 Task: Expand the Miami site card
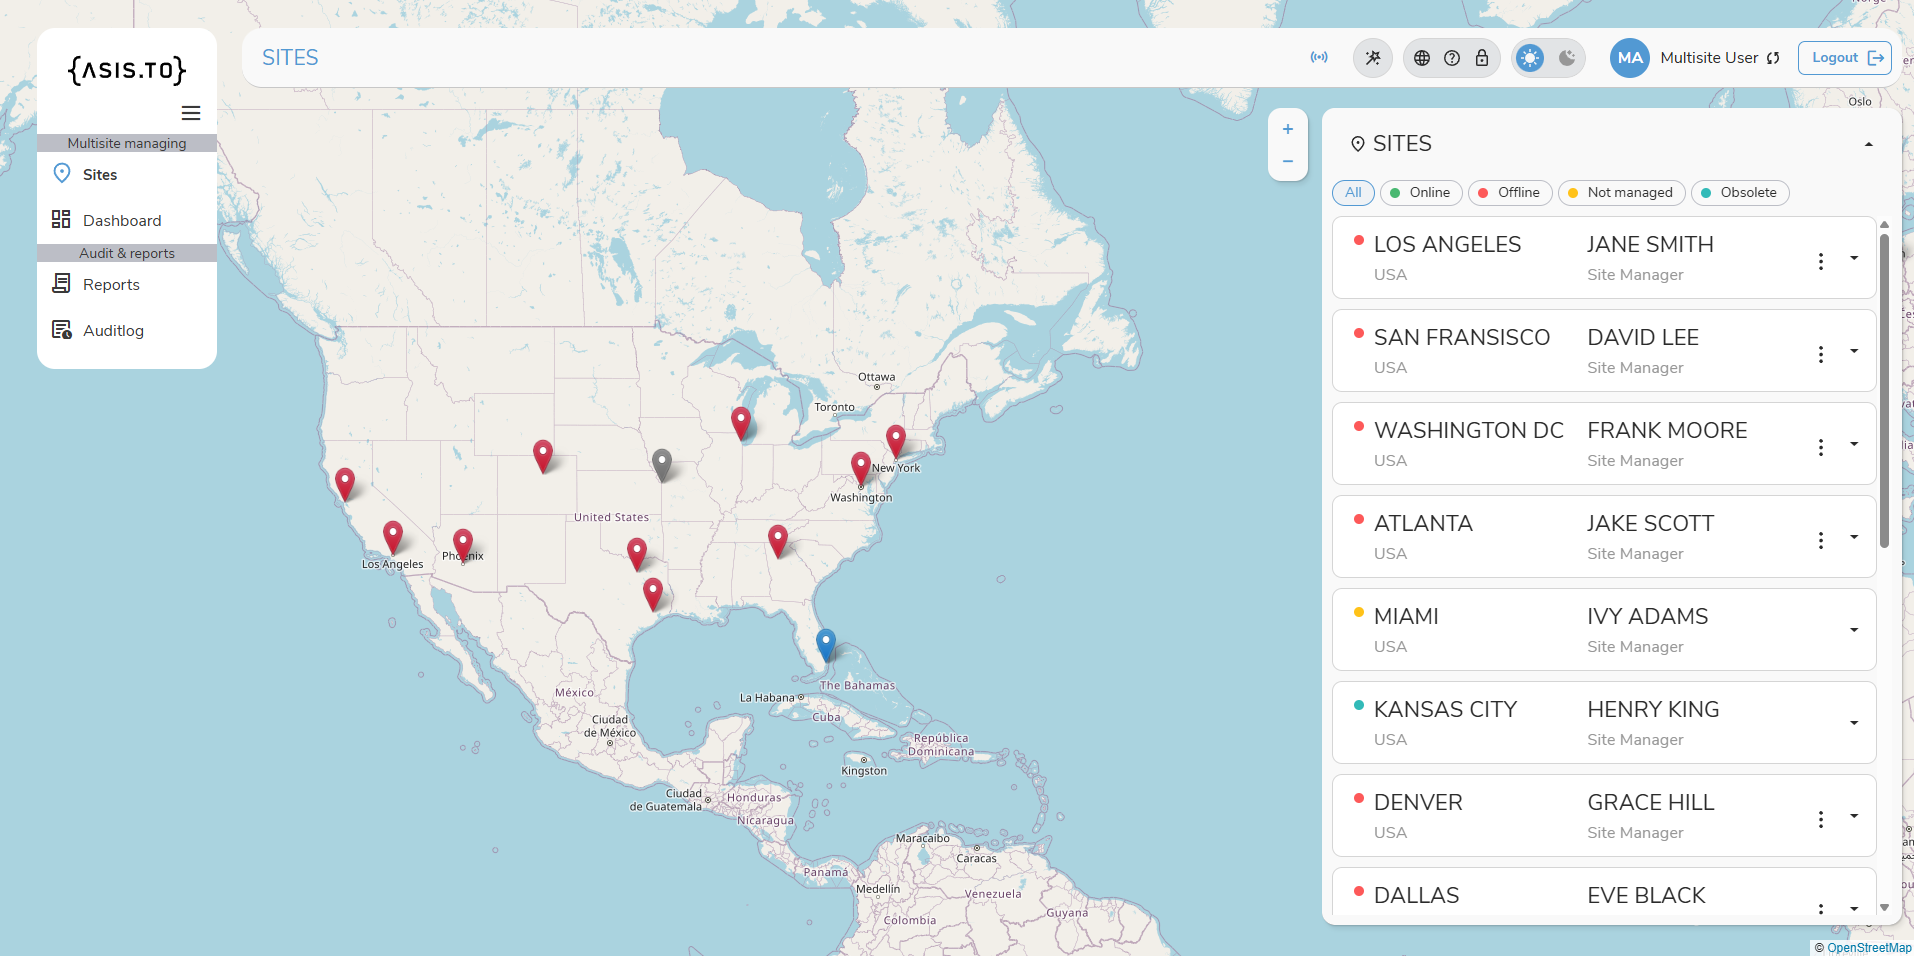(x=1854, y=630)
